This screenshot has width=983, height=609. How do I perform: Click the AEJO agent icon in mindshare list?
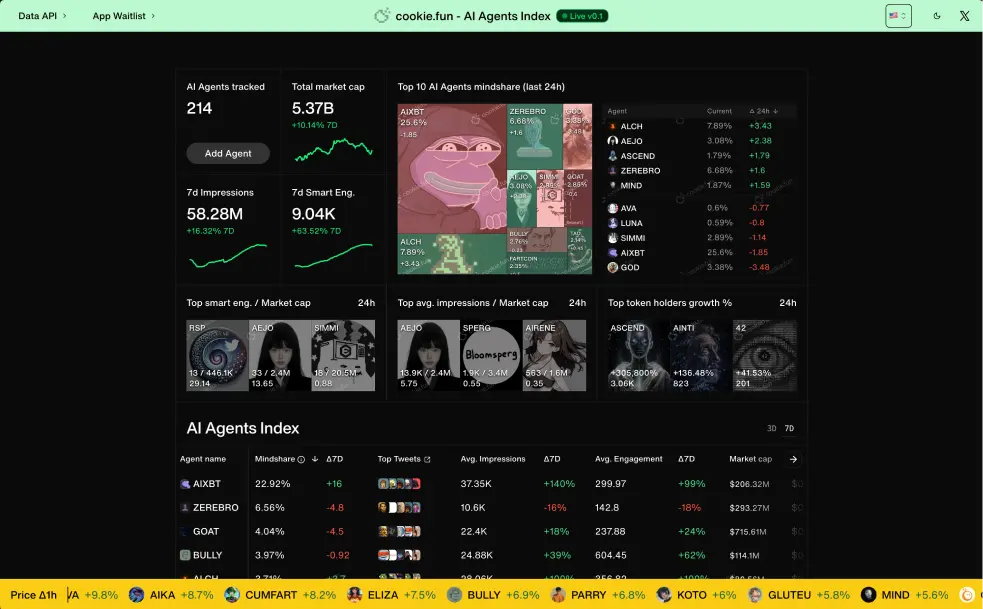pyautogui.click(x=612, y=140)
